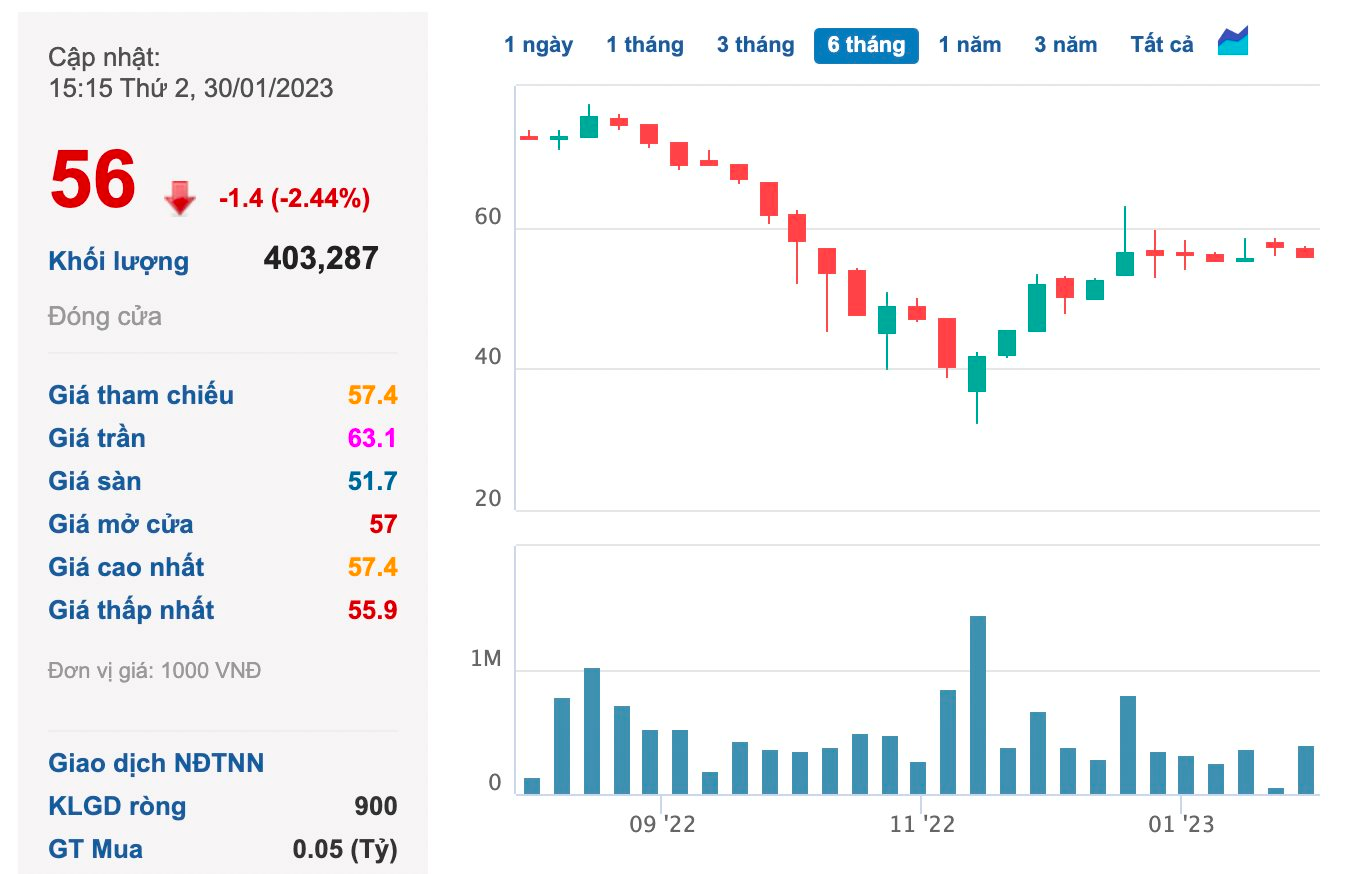Switch to the 1 tháng range

pyautogui.click(x=645, y=45)
